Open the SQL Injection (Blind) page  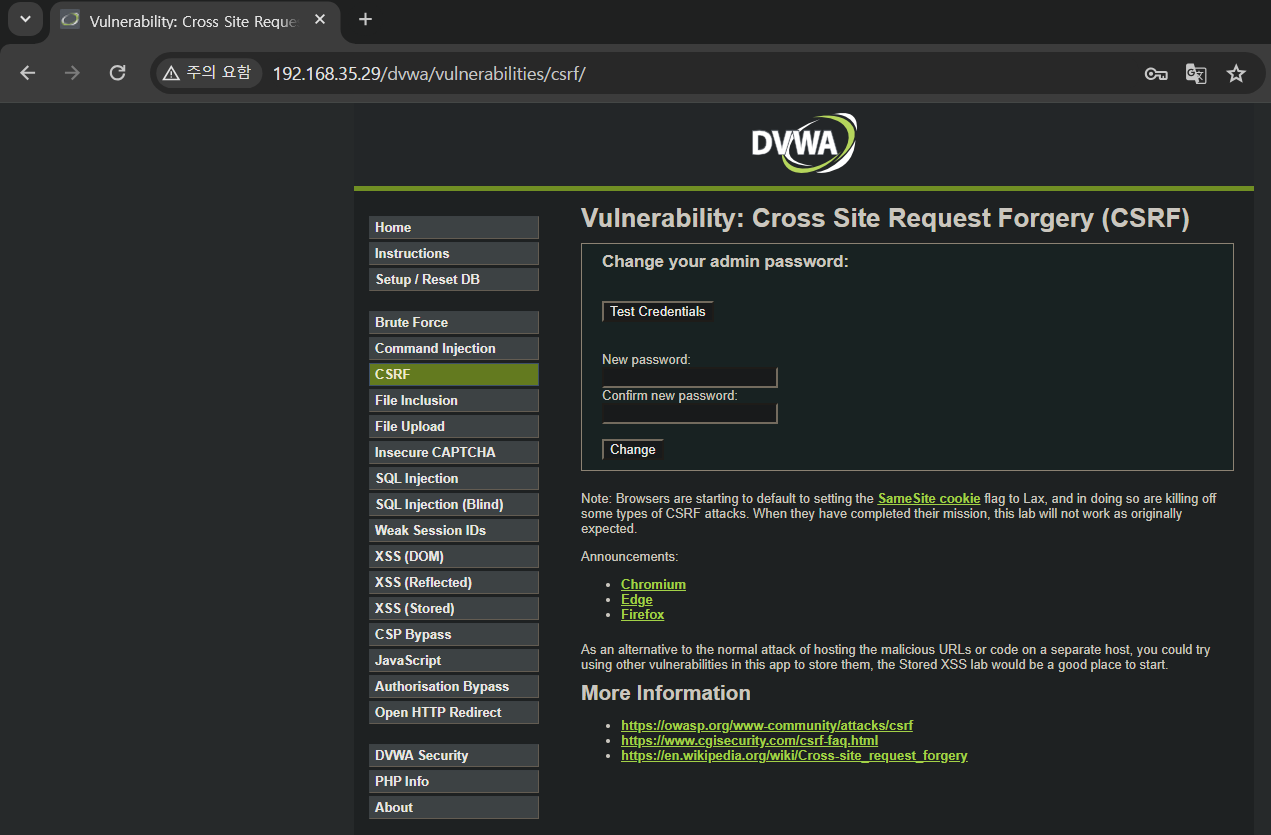(453, 505)
